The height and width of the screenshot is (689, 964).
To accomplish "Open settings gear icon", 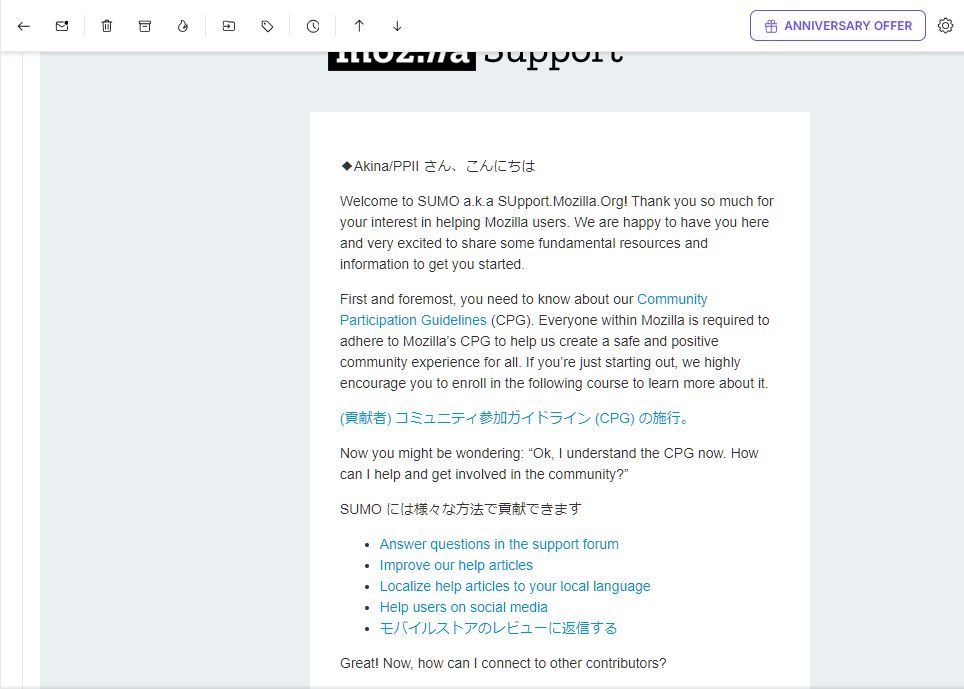I will pos(946,26).
